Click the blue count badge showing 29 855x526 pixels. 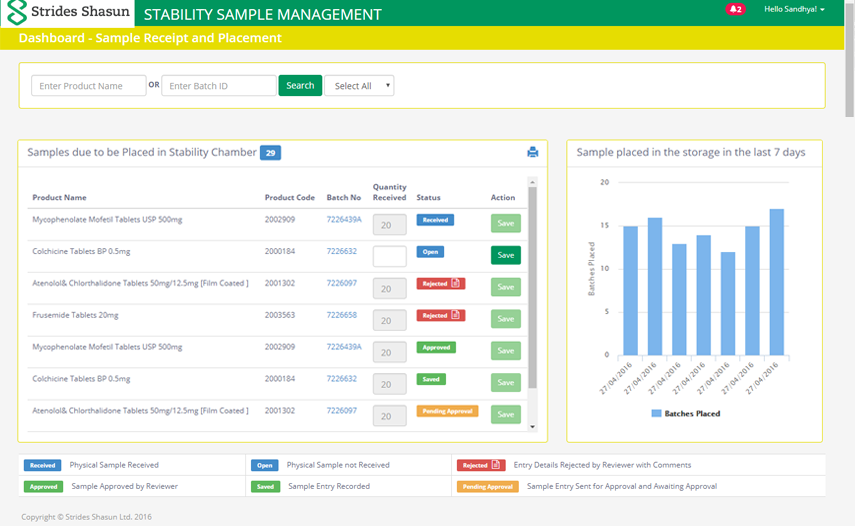(270, 153)
